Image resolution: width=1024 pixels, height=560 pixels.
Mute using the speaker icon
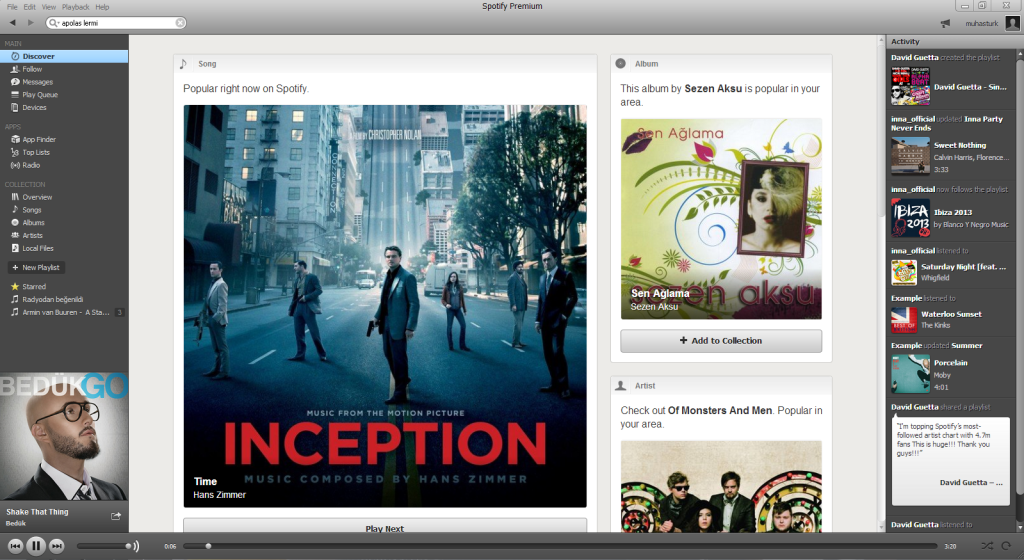tap(136, 546)
